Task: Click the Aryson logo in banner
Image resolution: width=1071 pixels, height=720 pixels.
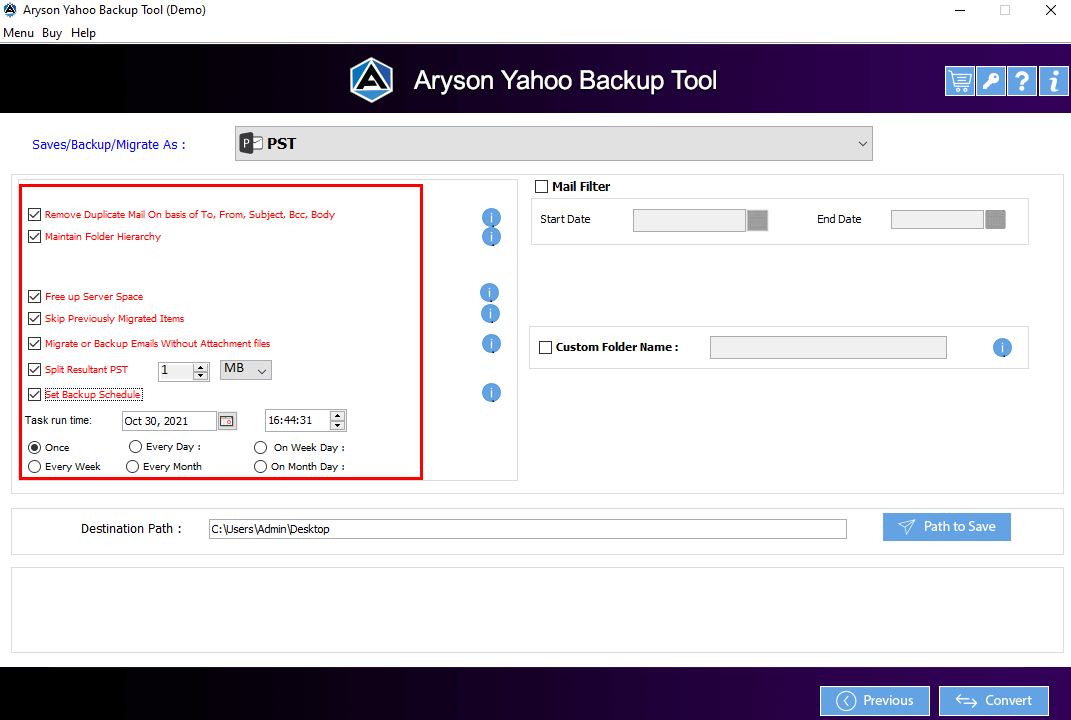Action: [x=372, y=80]
